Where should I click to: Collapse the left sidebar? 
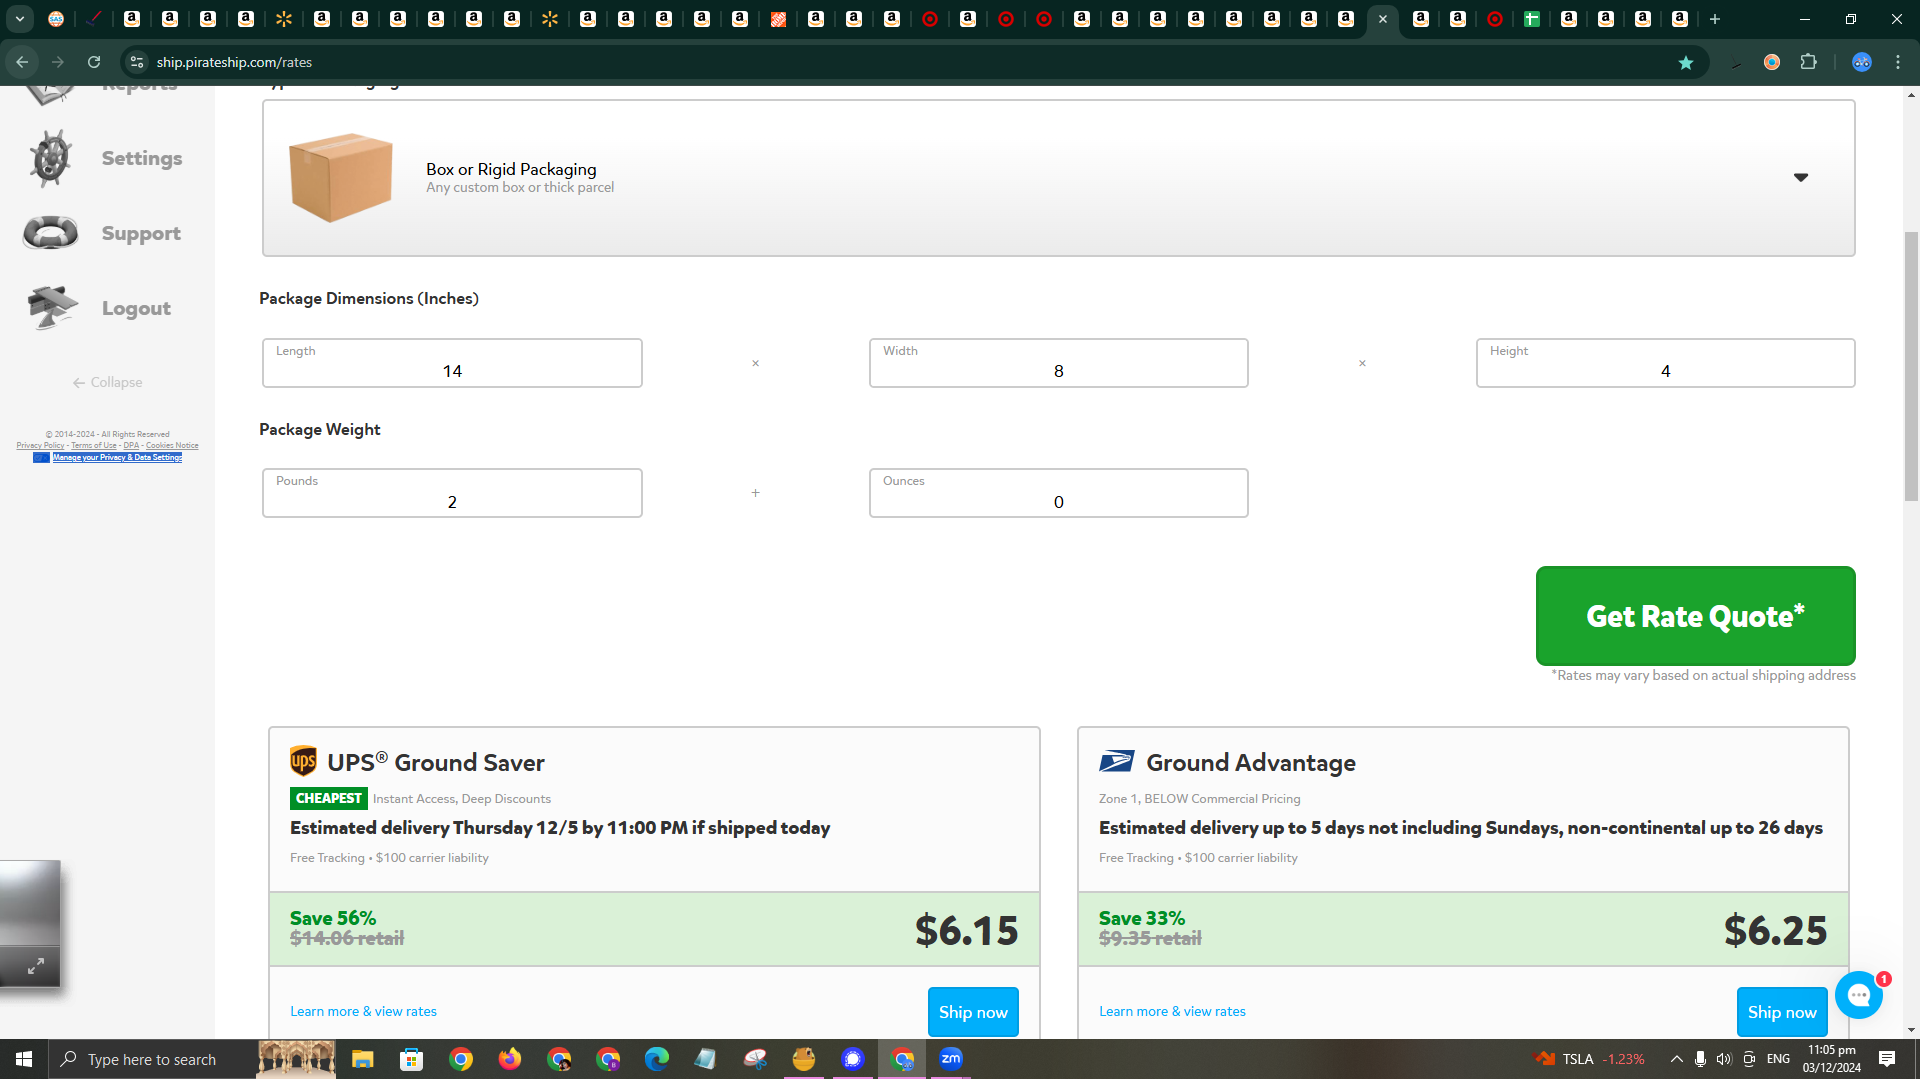[x=107, y=382]
